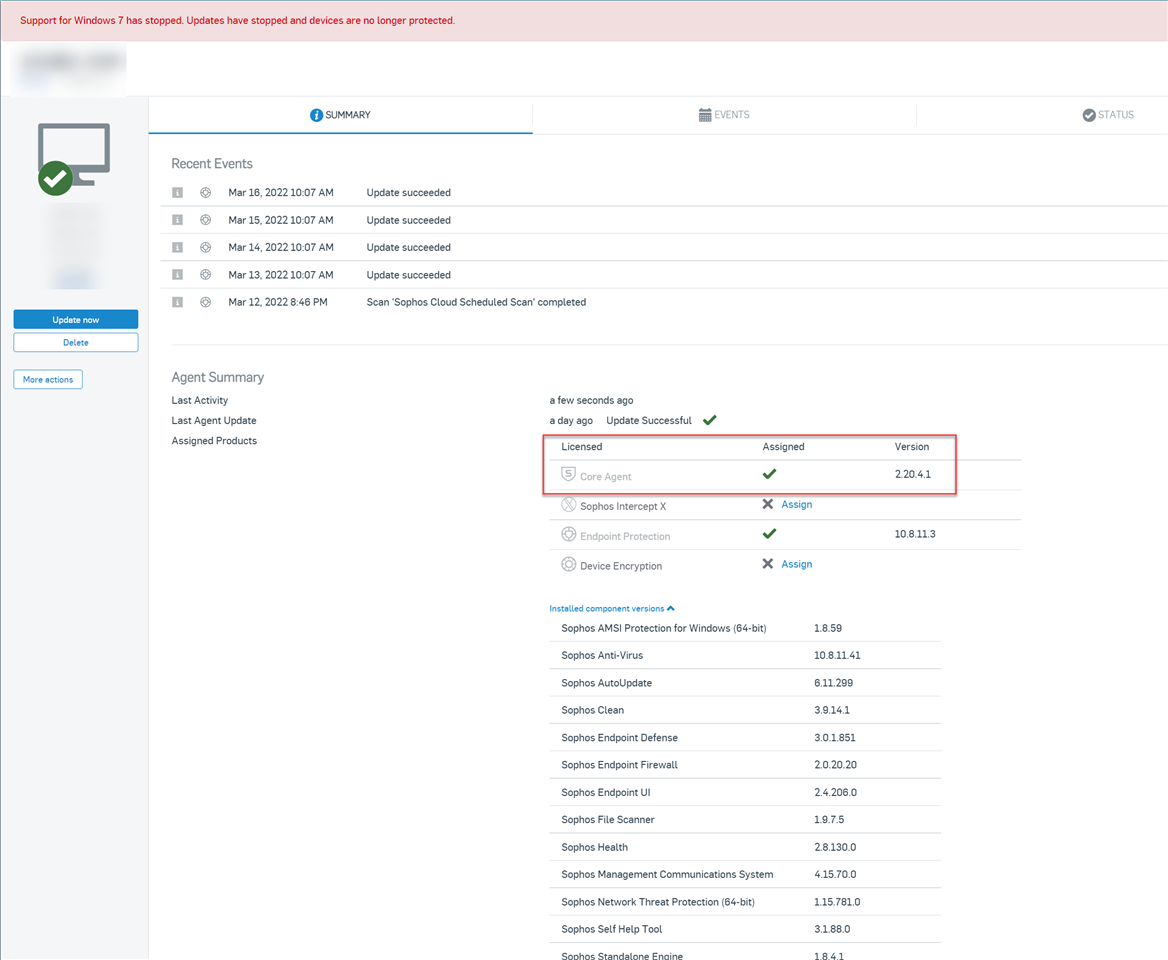Open the Status tab
1168x960 pixels.
1107,115
